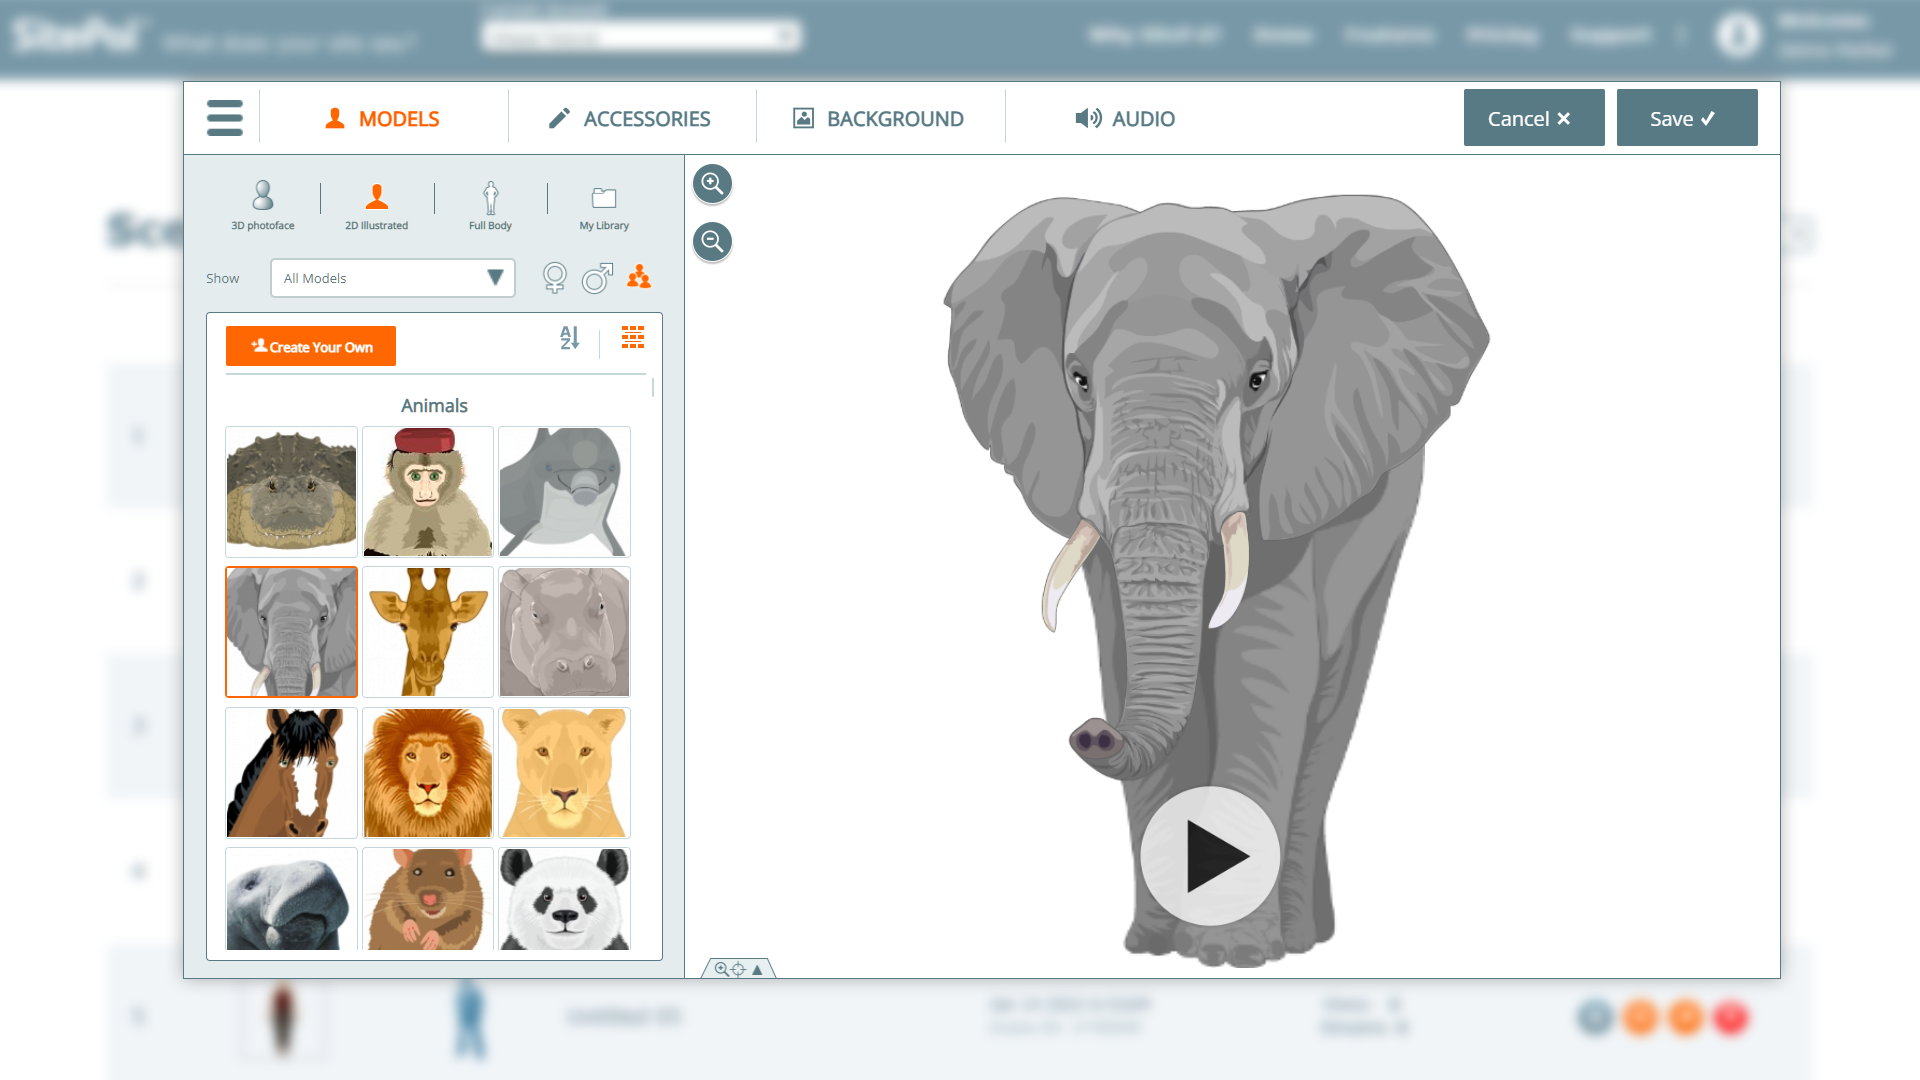Viewport: 1920px width, 1080px height.
Task: Switch to the MODELS tab
Action: point(383,119)
